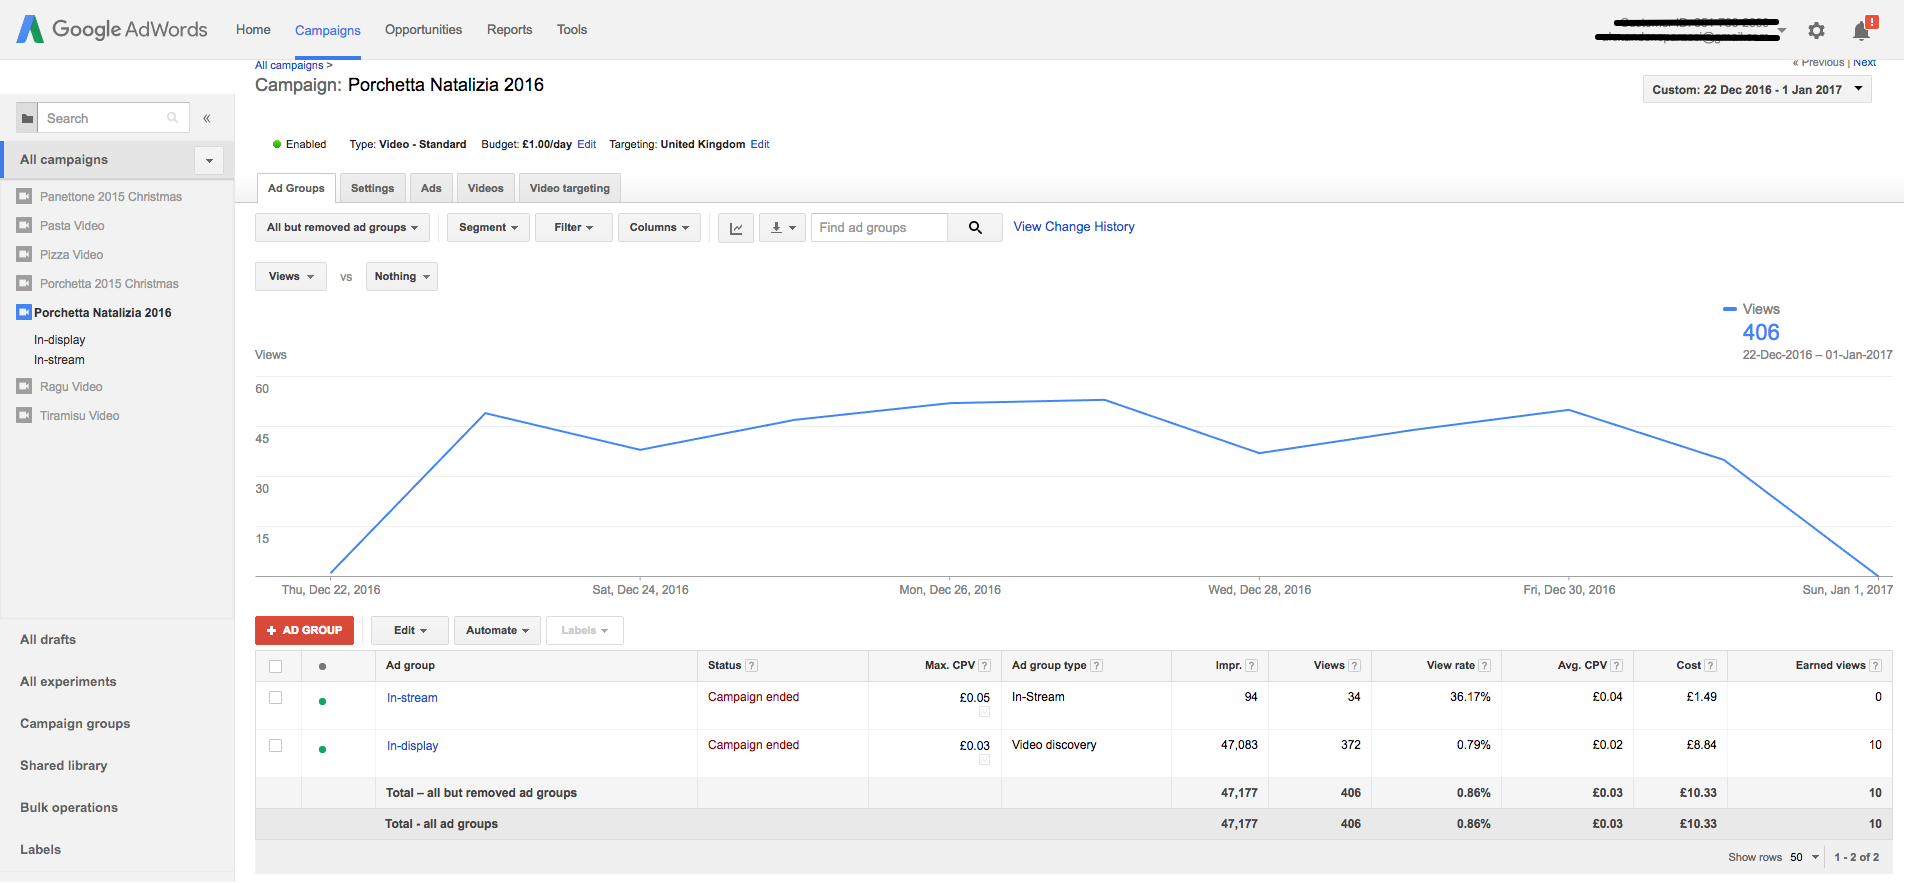Image resolution: width=1905 pixels, height=883 pixels.
Task: Open All but removed ad groups dropdown
Action: [342, 228]
